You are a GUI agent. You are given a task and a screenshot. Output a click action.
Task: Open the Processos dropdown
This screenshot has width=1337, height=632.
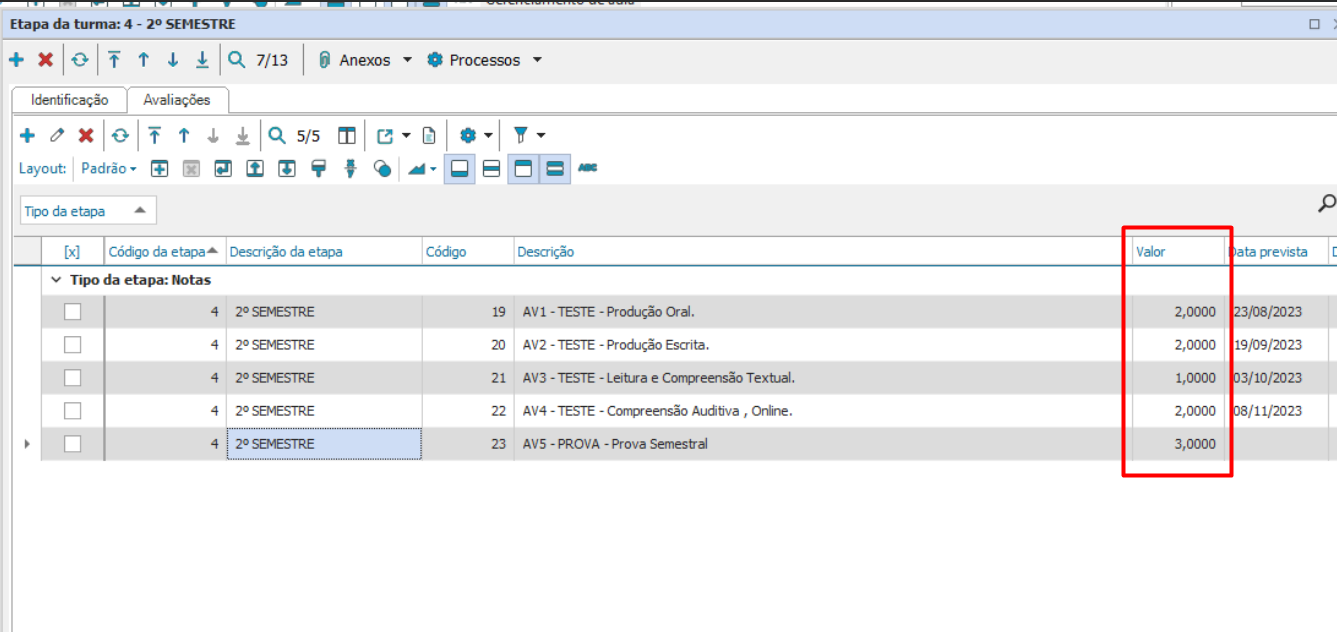[x=484, y=60]
